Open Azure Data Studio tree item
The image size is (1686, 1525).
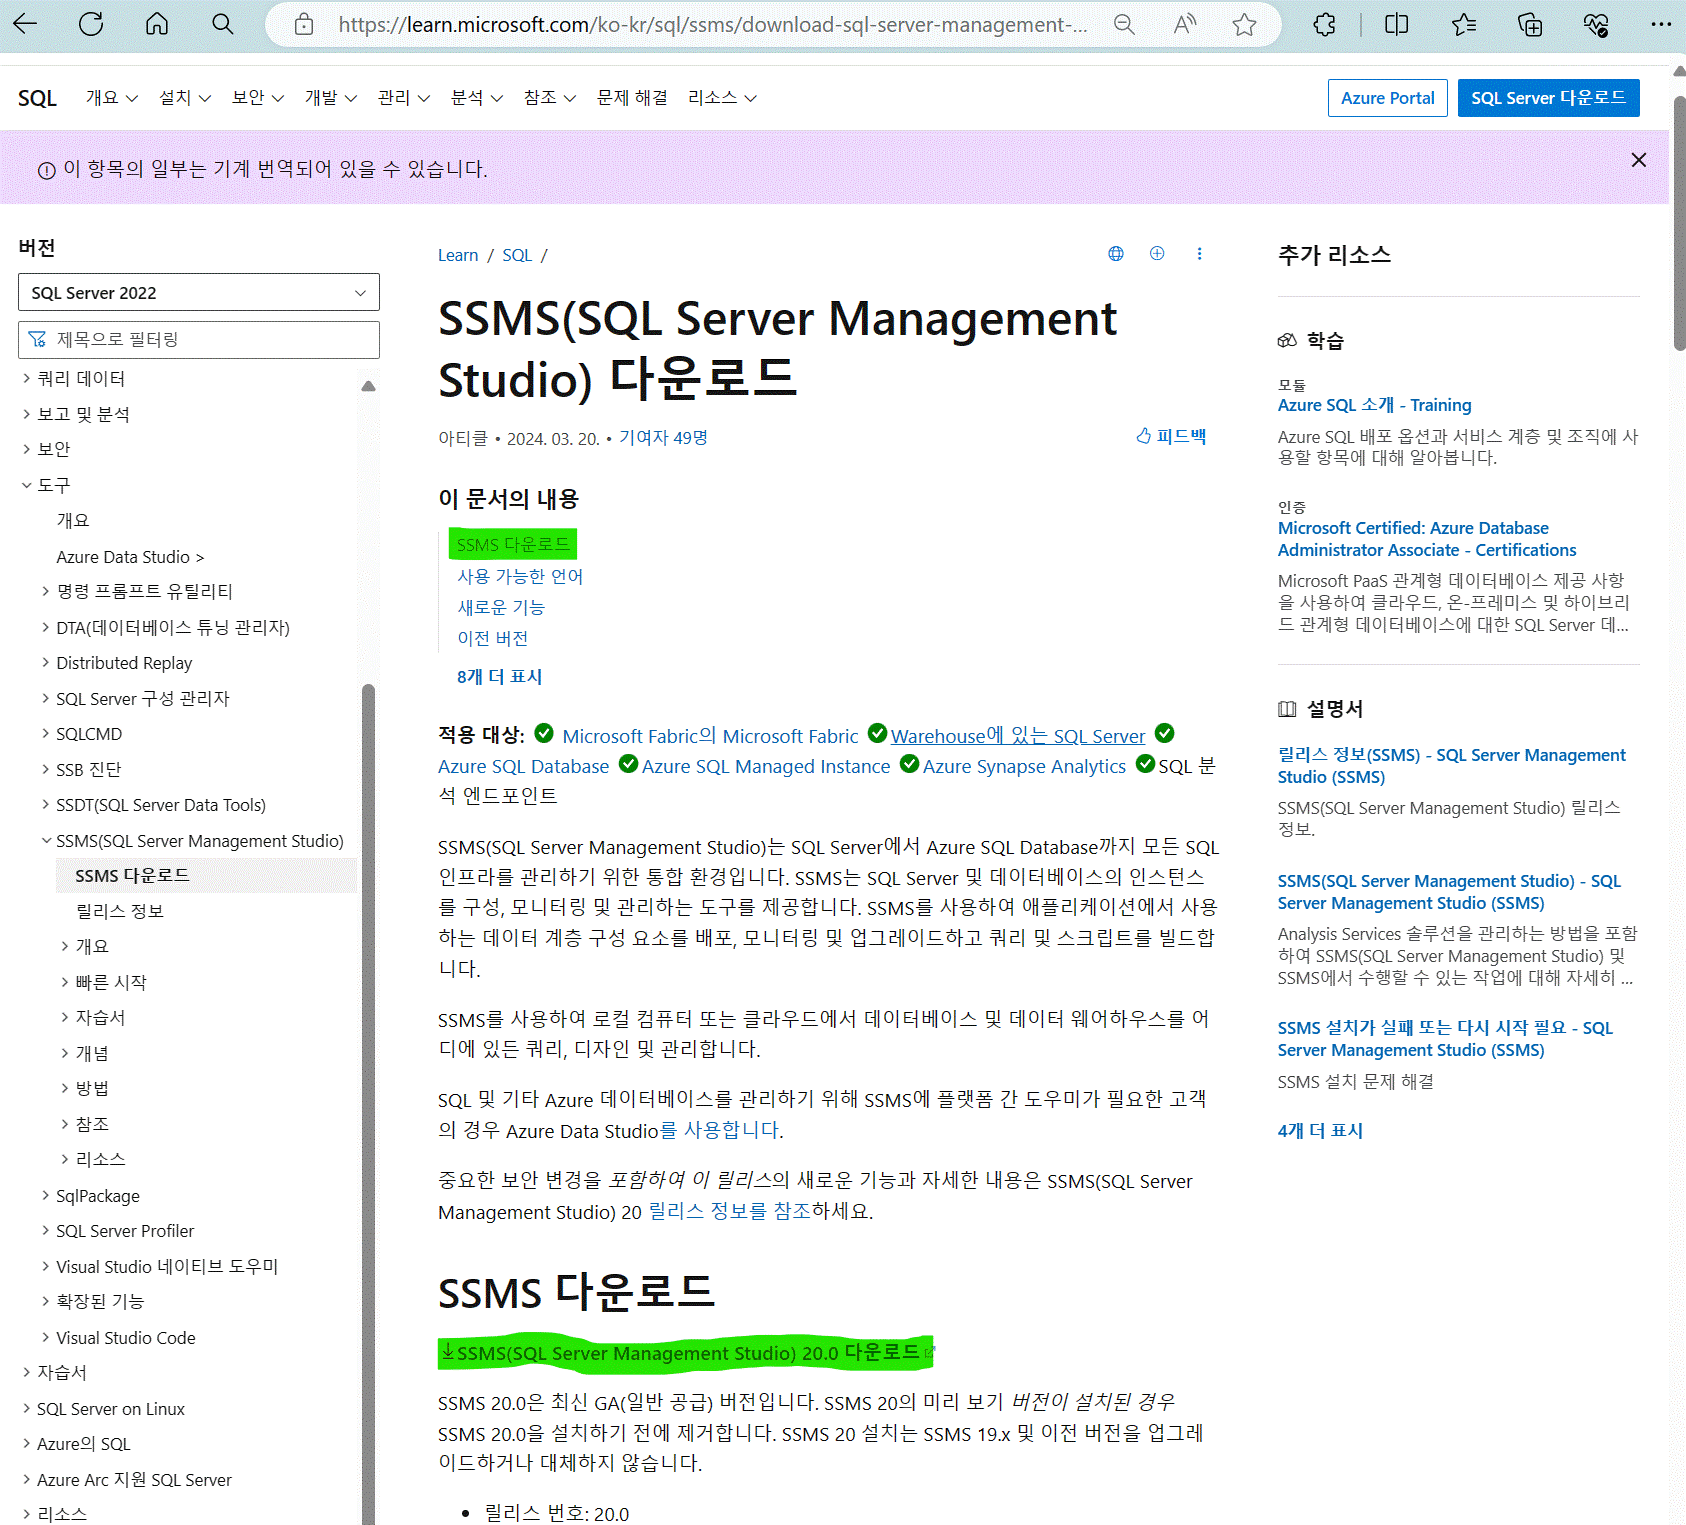point(130,556)
